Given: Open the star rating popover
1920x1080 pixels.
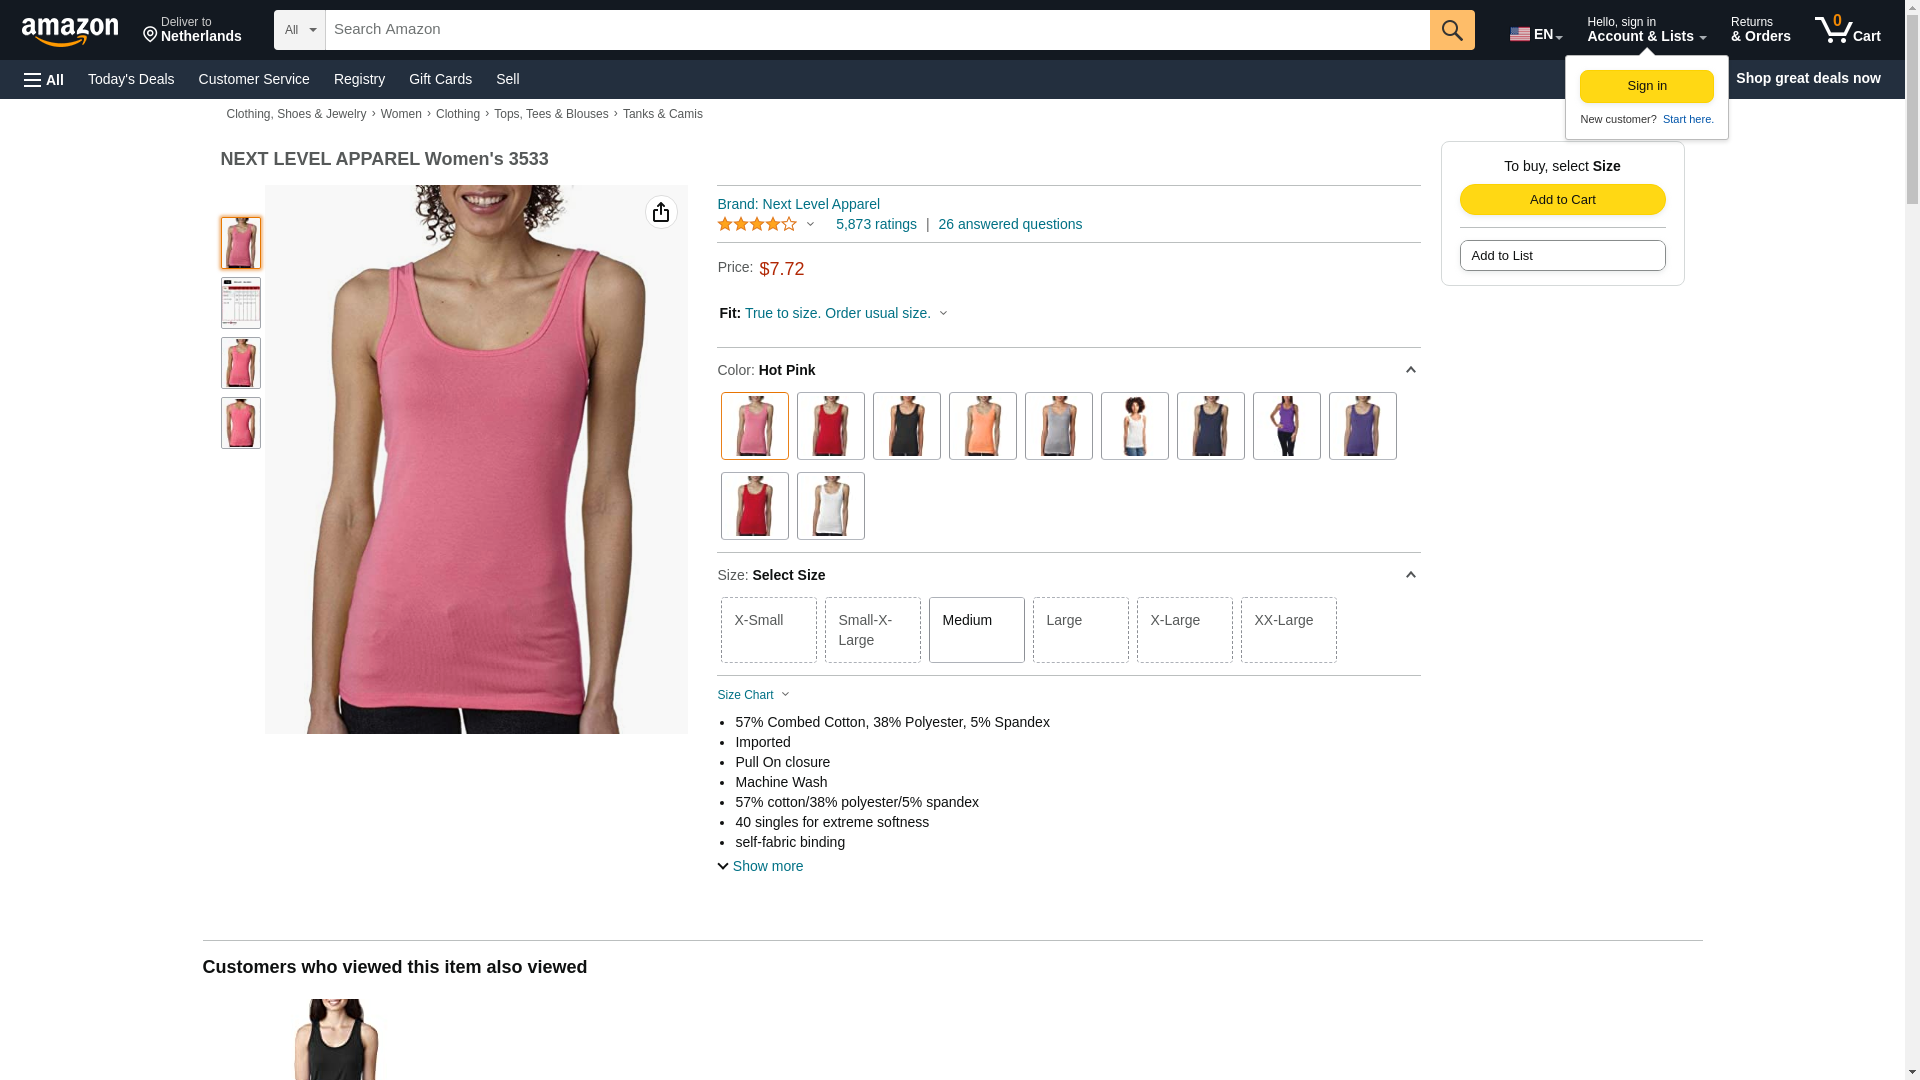Looking at the screenshot, I should click(x=766, y=224).
